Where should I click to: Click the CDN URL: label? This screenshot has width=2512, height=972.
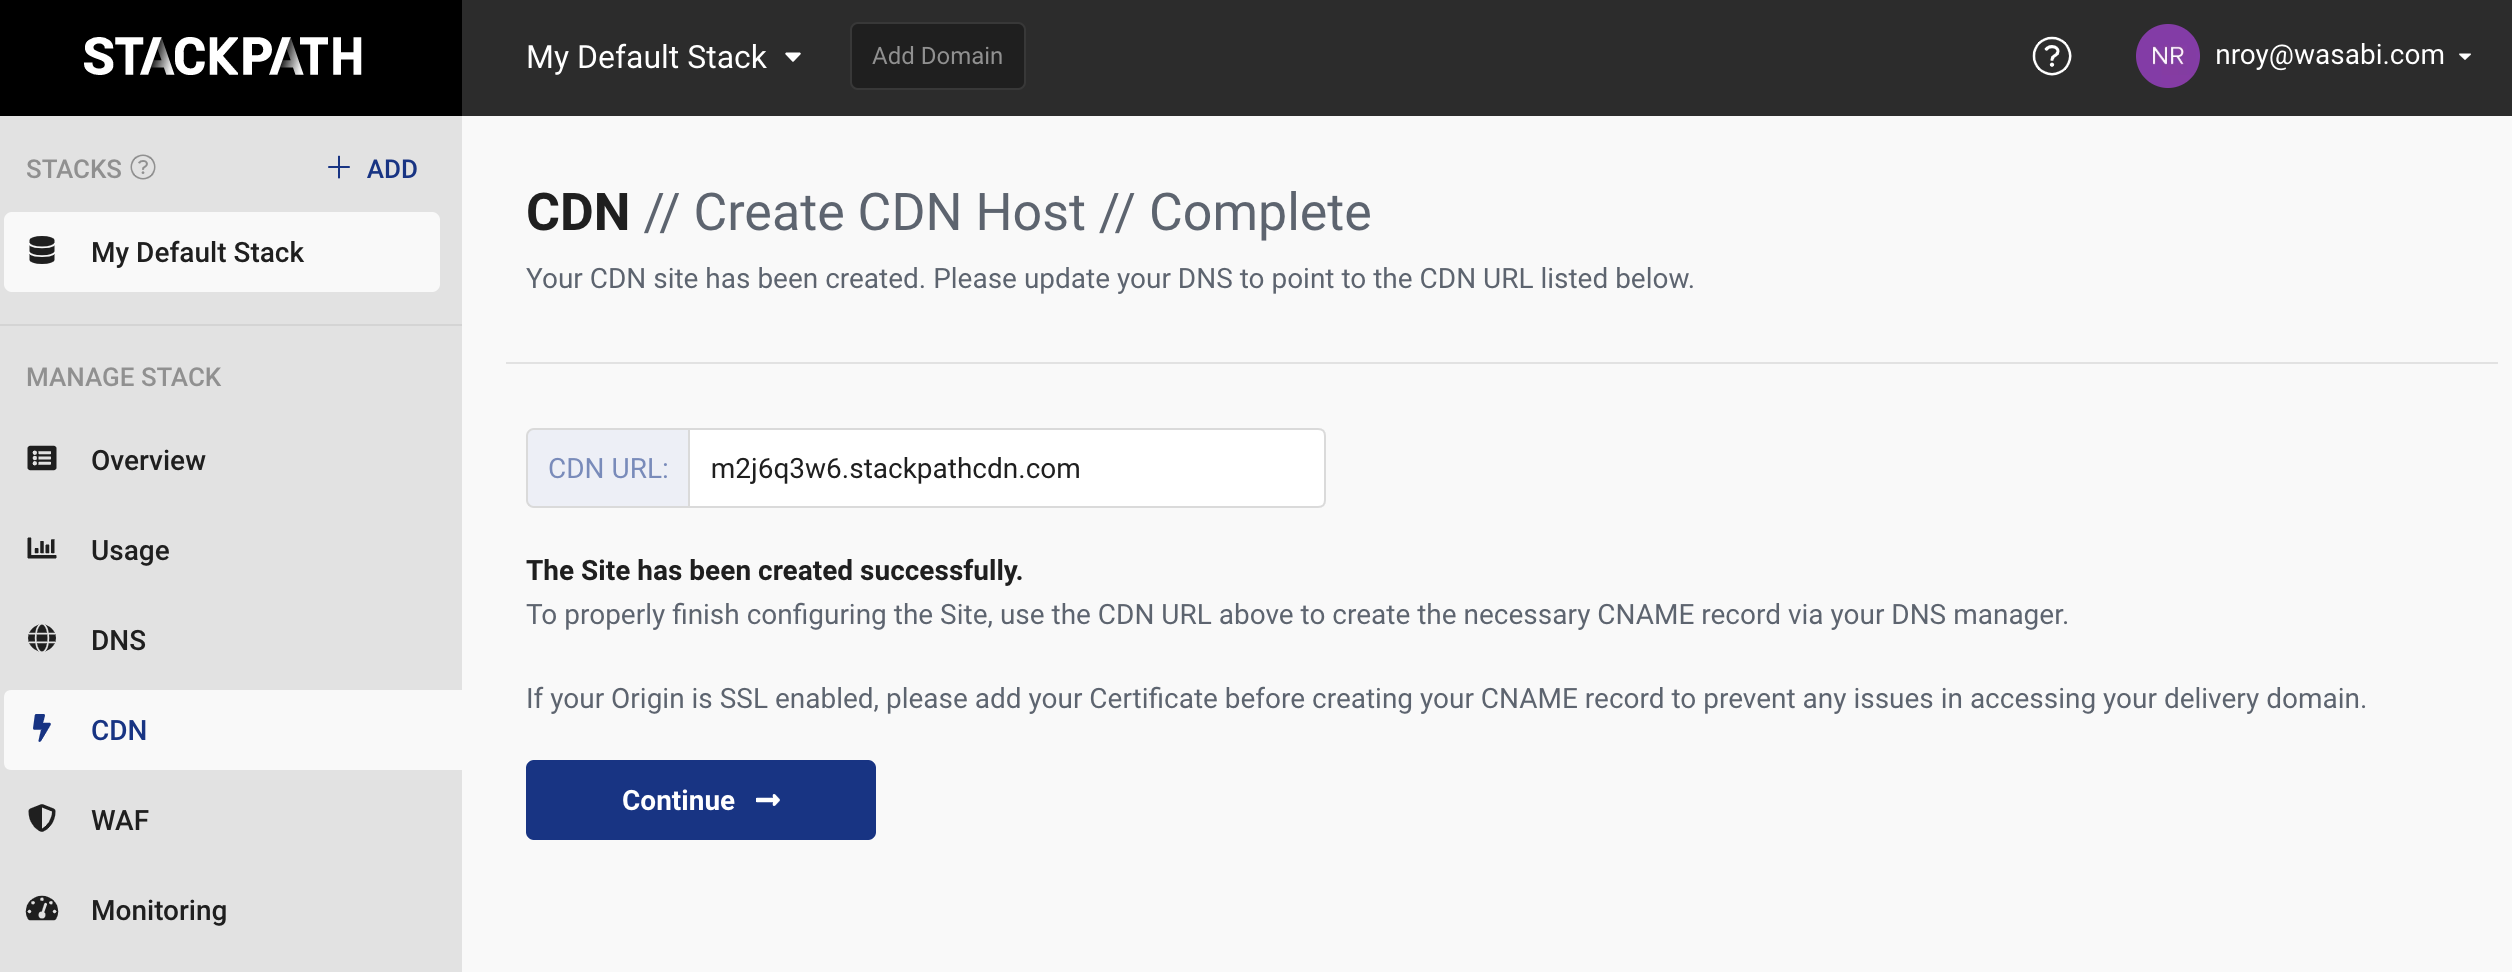pos(608,468)
